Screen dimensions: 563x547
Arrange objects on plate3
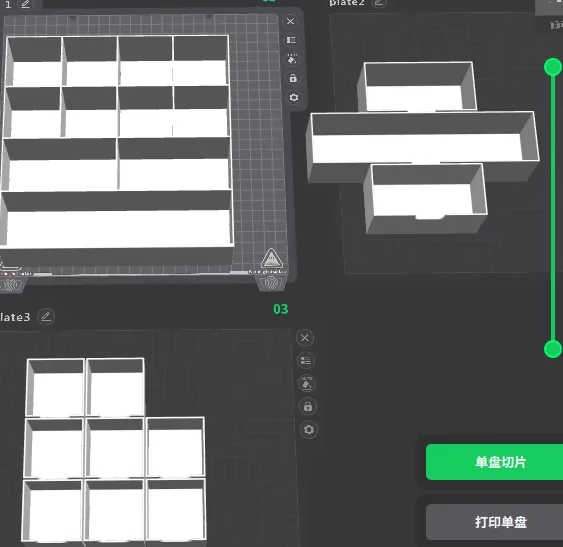coord(306,361)
